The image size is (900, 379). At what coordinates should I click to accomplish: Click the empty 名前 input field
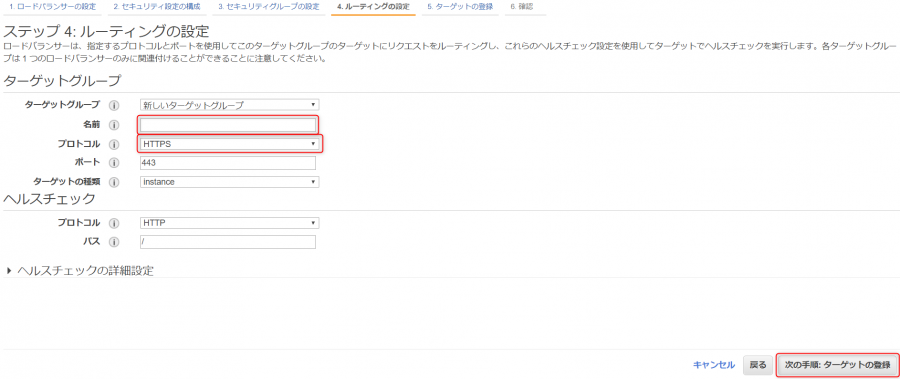(228, 125)
